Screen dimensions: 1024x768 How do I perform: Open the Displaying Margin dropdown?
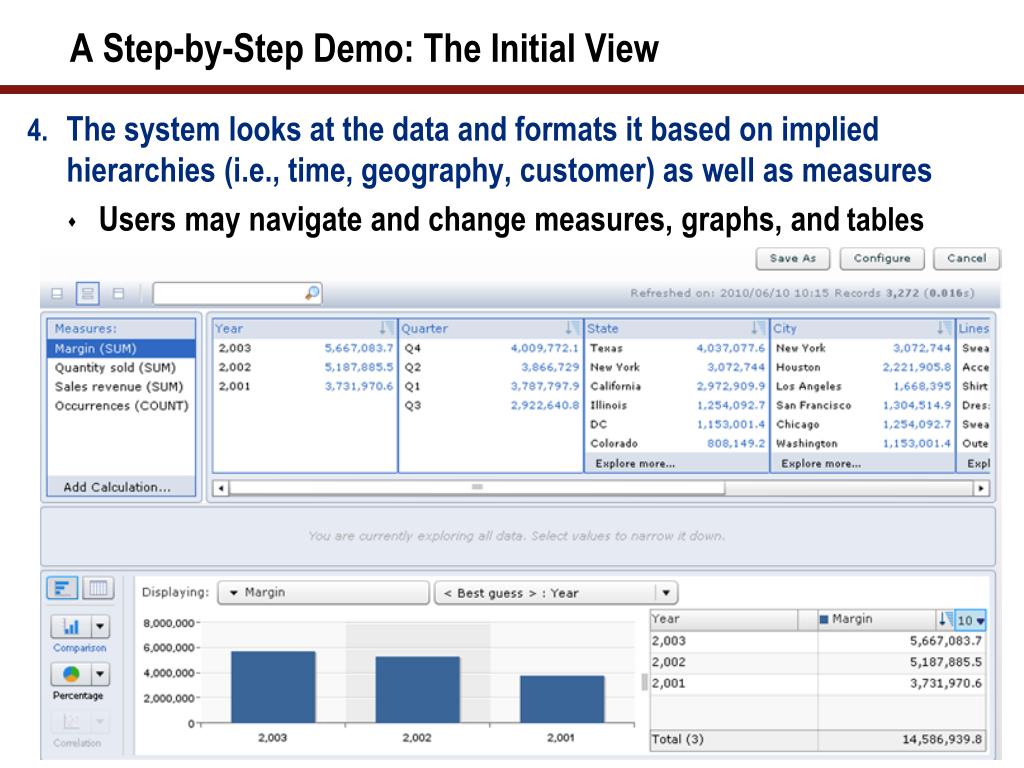(x=323, y=593)
